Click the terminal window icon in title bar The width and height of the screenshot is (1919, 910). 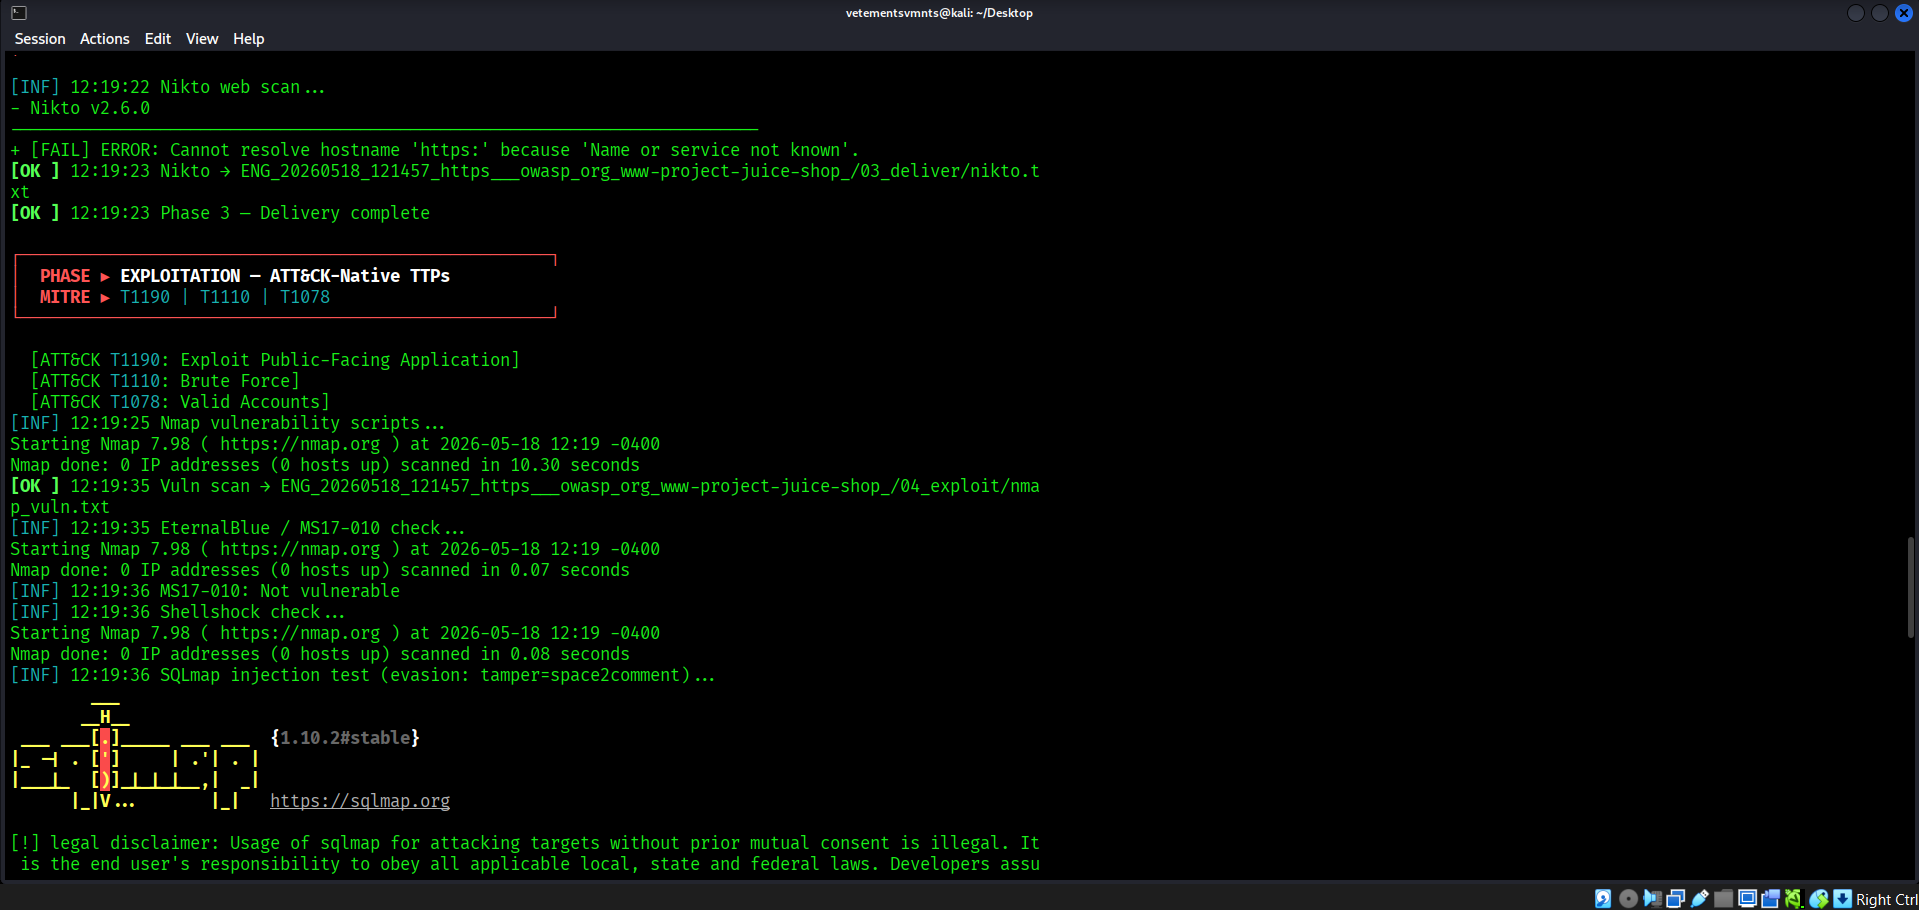pos(19,13)
